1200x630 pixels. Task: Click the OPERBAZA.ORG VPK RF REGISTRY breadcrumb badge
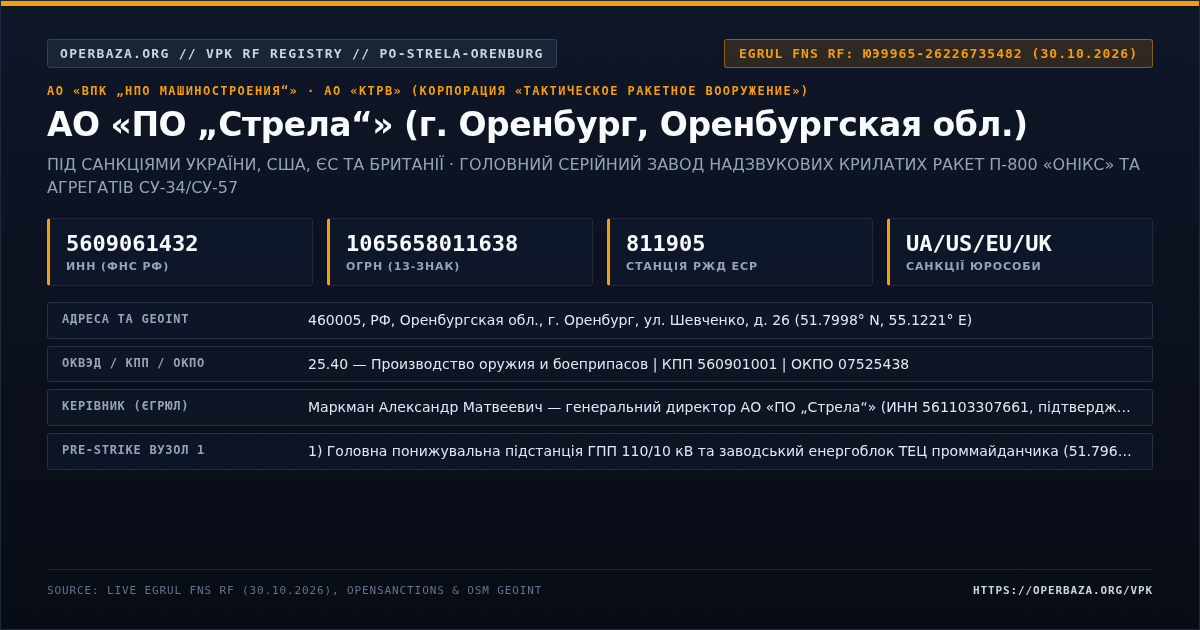click(301, 54)
